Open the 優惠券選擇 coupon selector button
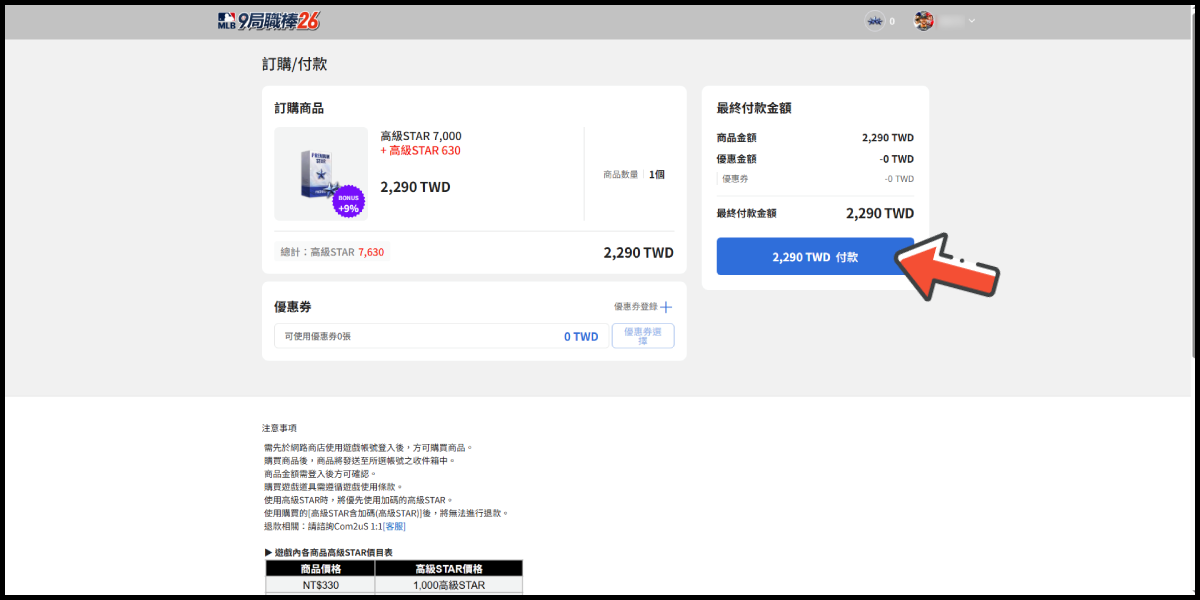This screenshot has height=600, width=1200. pos(642,336)
